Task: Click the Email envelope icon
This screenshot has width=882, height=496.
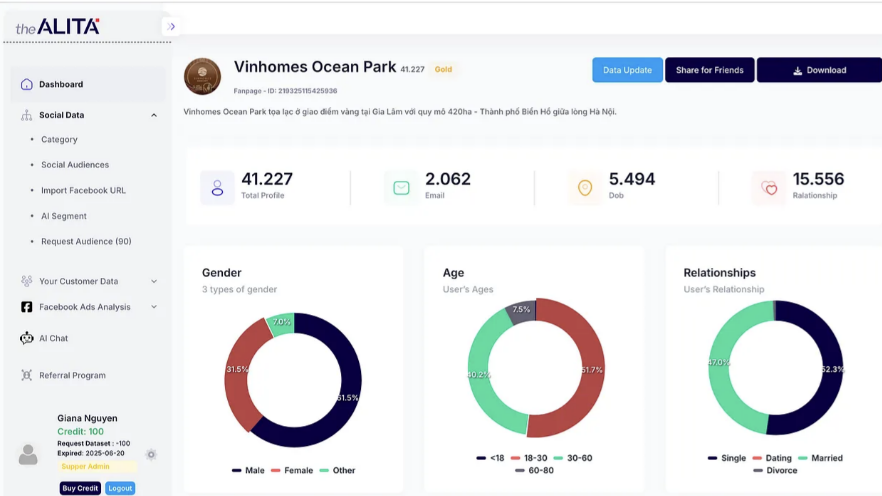Action: 401,188
